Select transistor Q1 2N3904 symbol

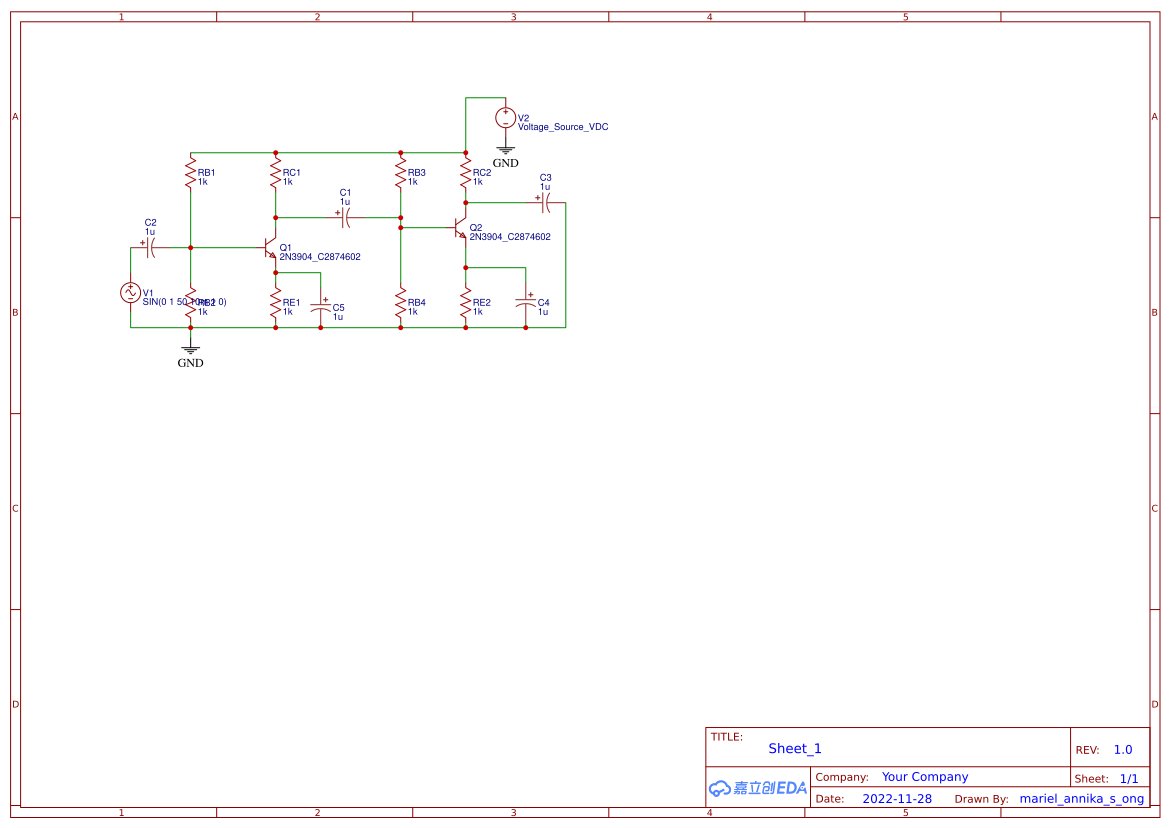tap(270, 250)
